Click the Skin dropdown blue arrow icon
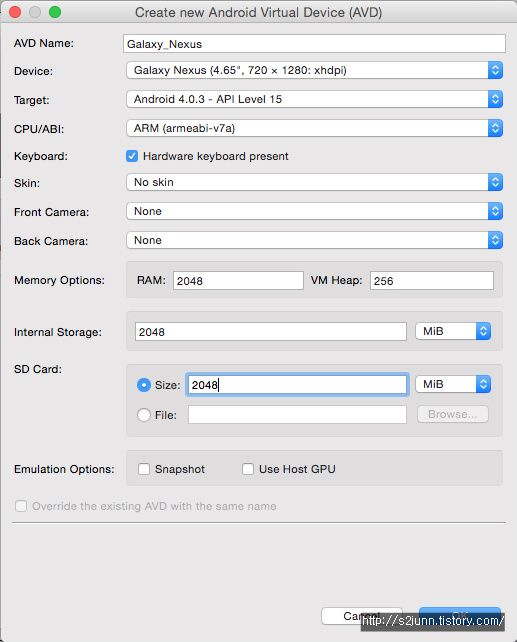The width and height of the screenshot is (517, 642). click(x=495, y=182)
